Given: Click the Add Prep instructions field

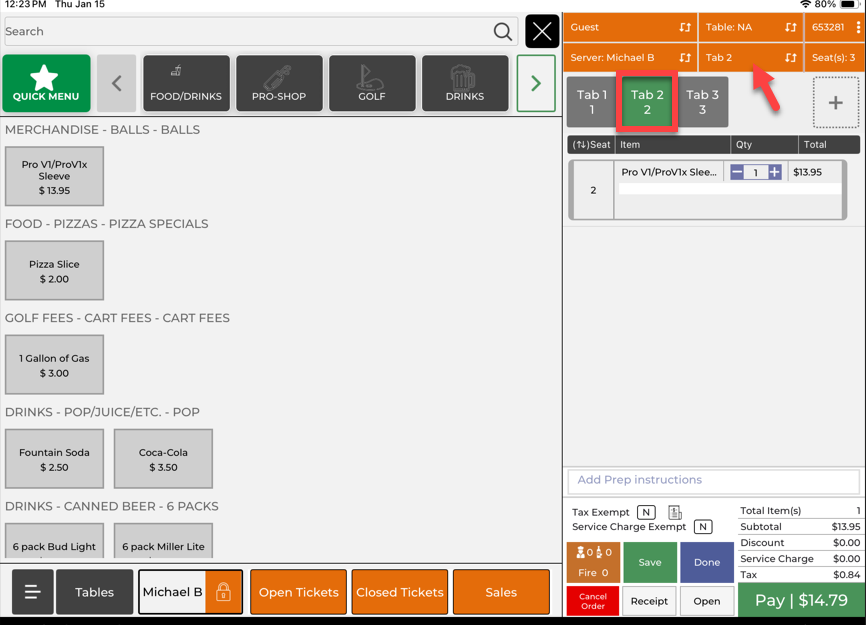Looking at the screenshot, I should point(713,480).
